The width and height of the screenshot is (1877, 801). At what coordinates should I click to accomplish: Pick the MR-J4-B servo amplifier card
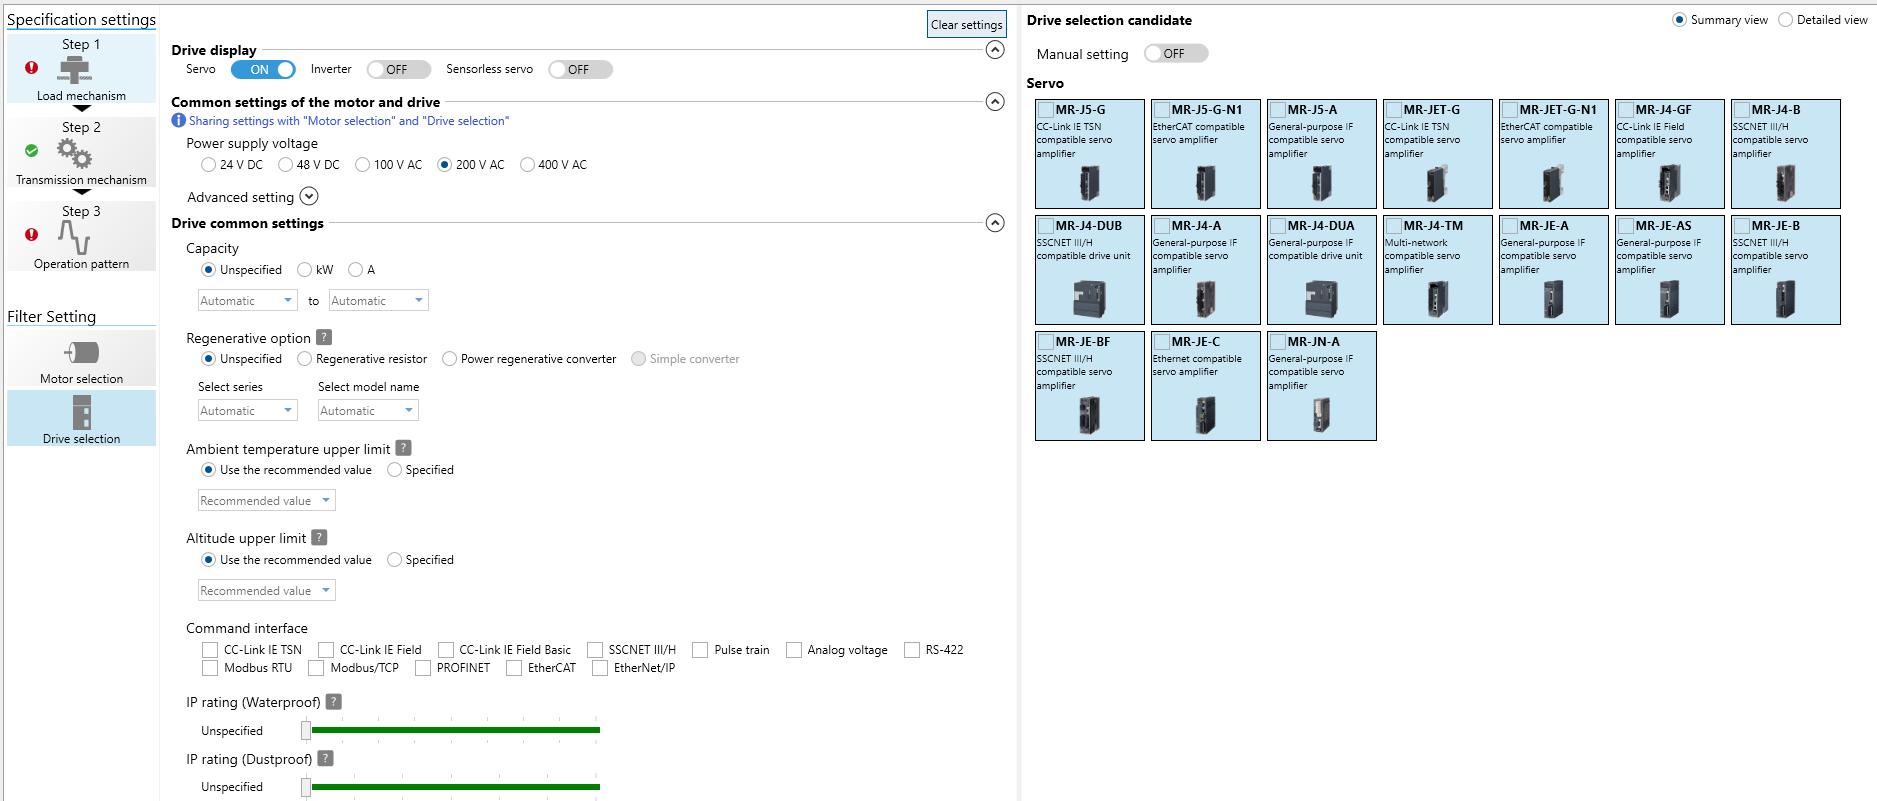[1785, 154]
